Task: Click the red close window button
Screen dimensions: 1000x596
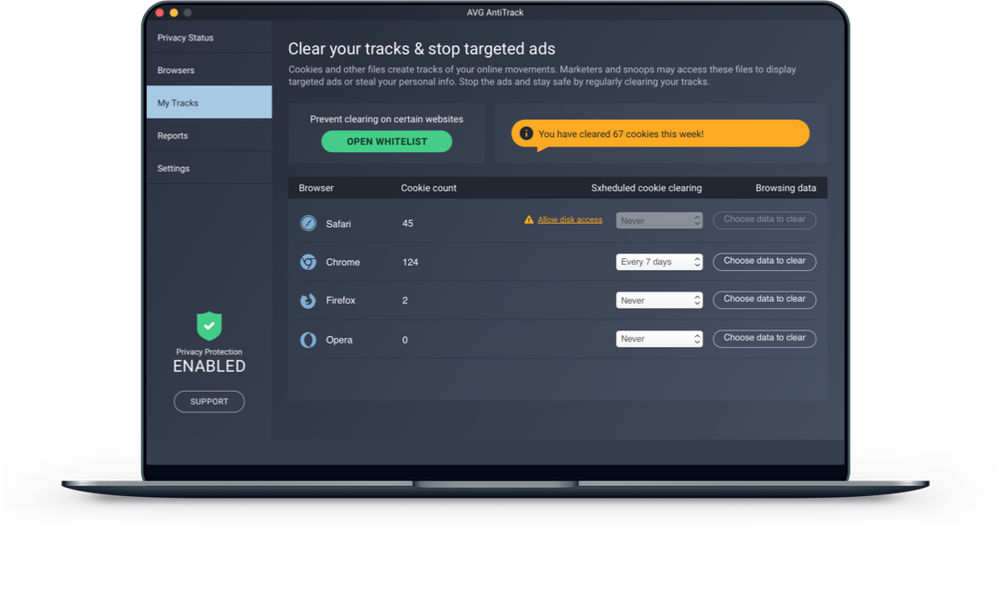Action: pyautogui.click(x=159, y=12)
